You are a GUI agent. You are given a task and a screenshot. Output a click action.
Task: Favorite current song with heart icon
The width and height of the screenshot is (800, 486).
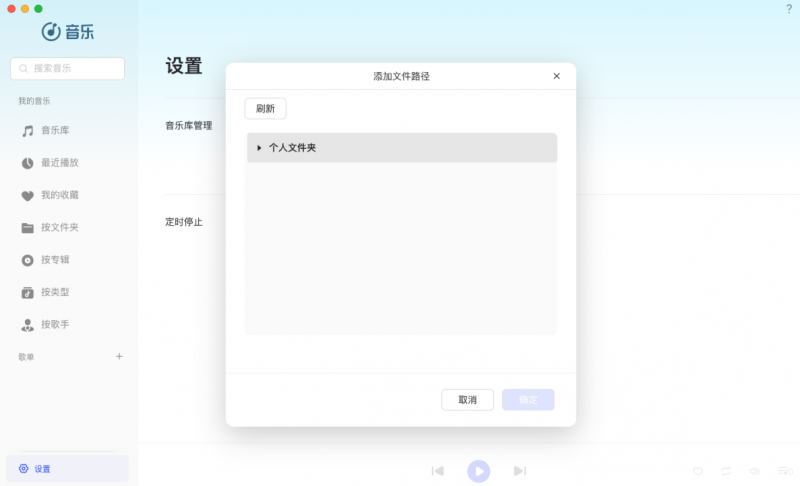(698, 471)
